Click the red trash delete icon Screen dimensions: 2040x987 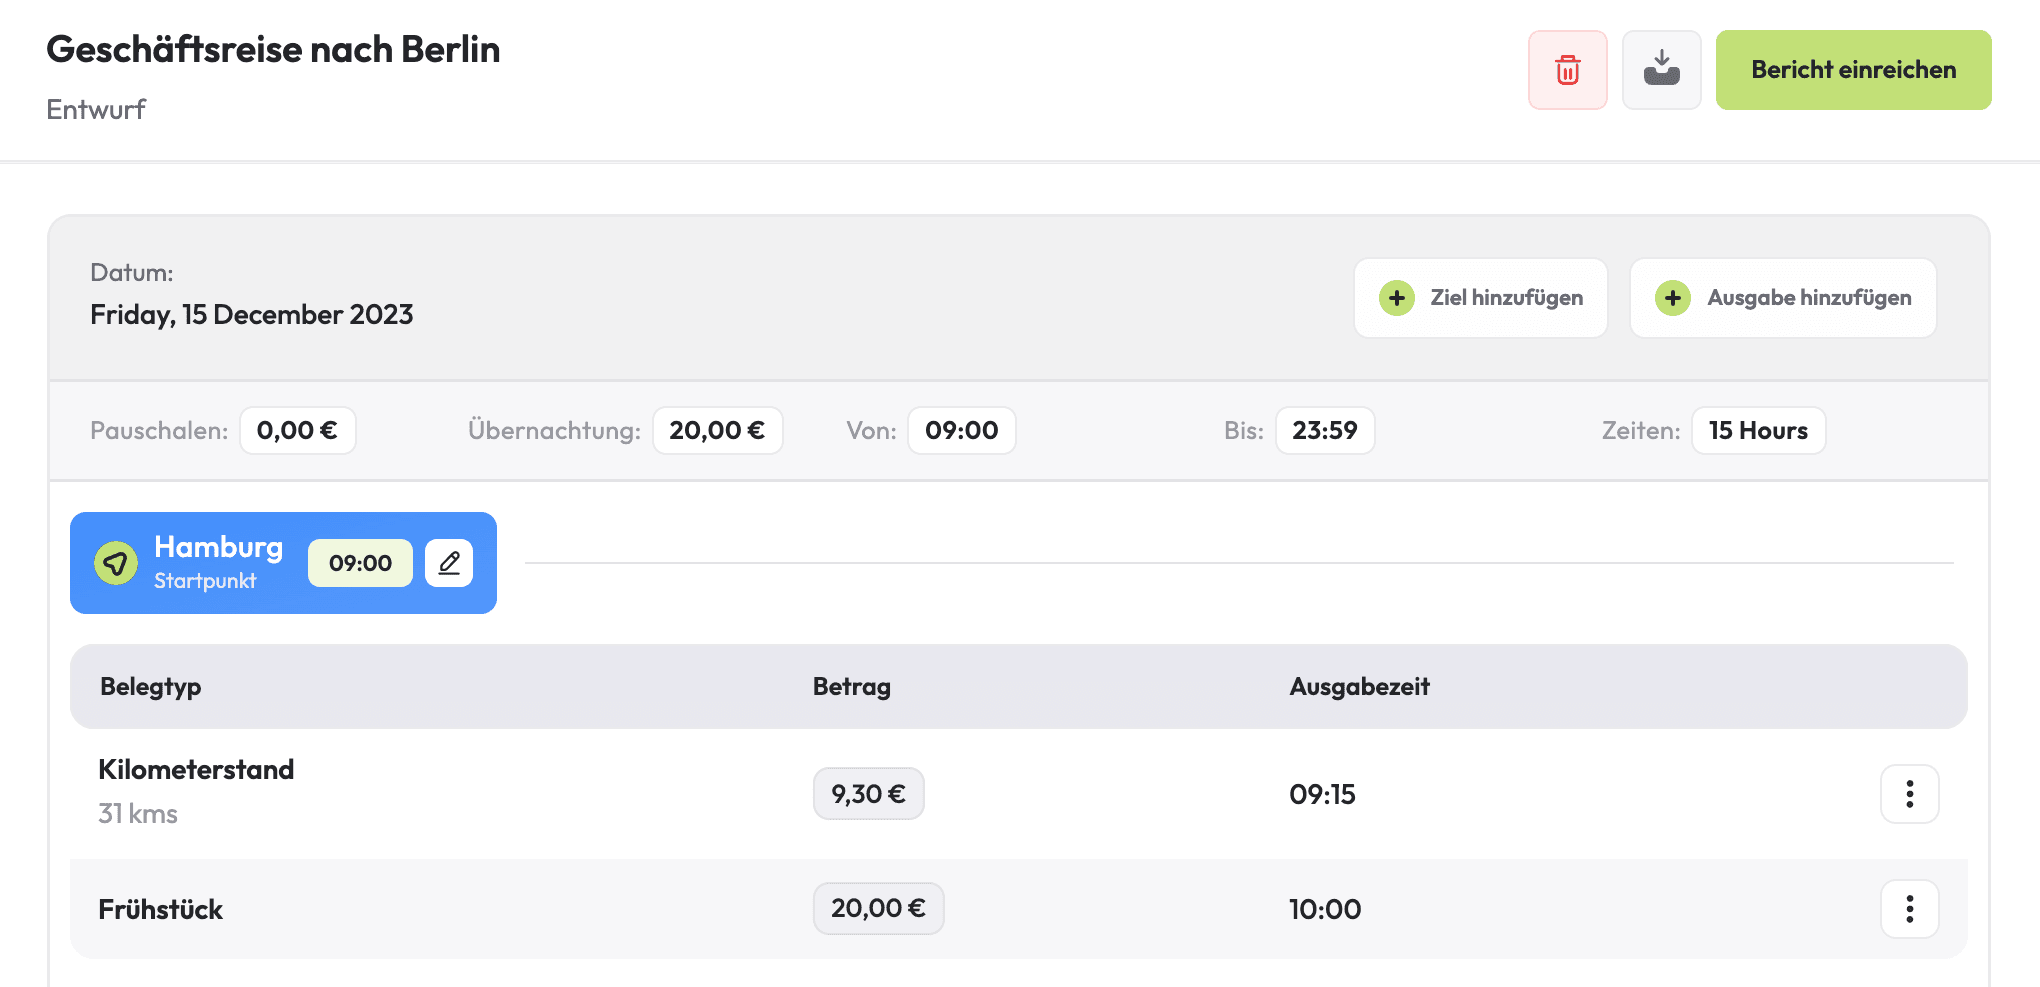[1567, 70]
